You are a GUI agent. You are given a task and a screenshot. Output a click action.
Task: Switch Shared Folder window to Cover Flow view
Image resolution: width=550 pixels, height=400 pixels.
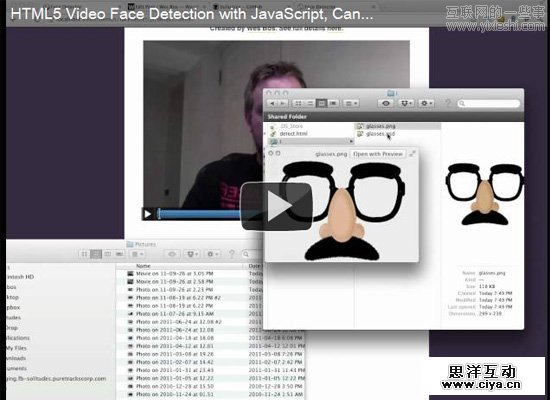pos(333,103)
